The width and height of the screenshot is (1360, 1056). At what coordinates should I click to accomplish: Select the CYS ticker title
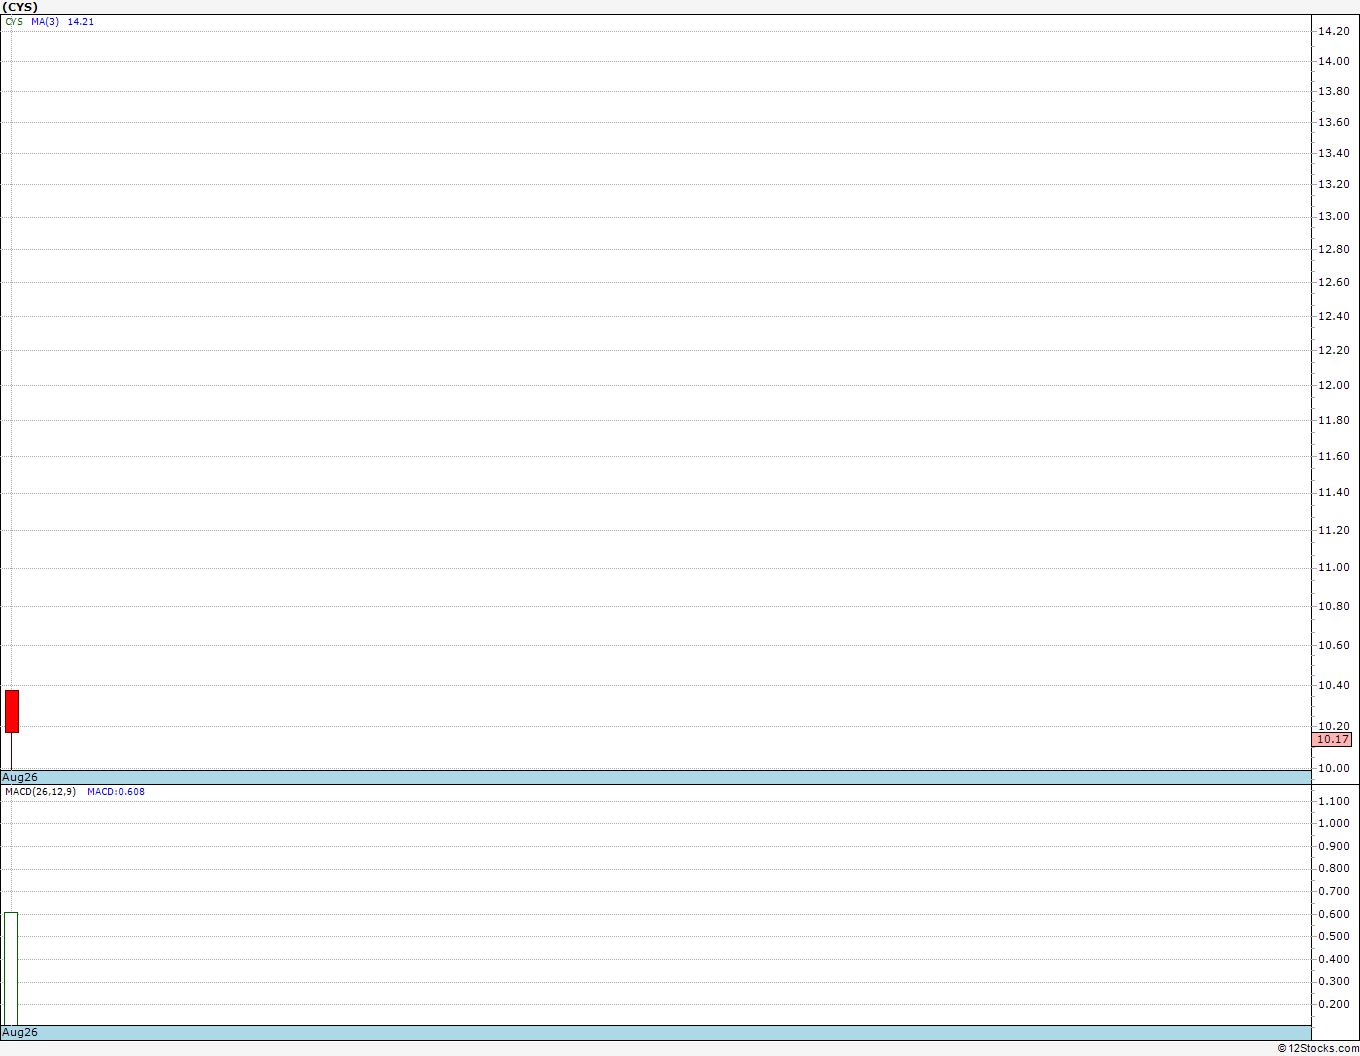(20, 7)
